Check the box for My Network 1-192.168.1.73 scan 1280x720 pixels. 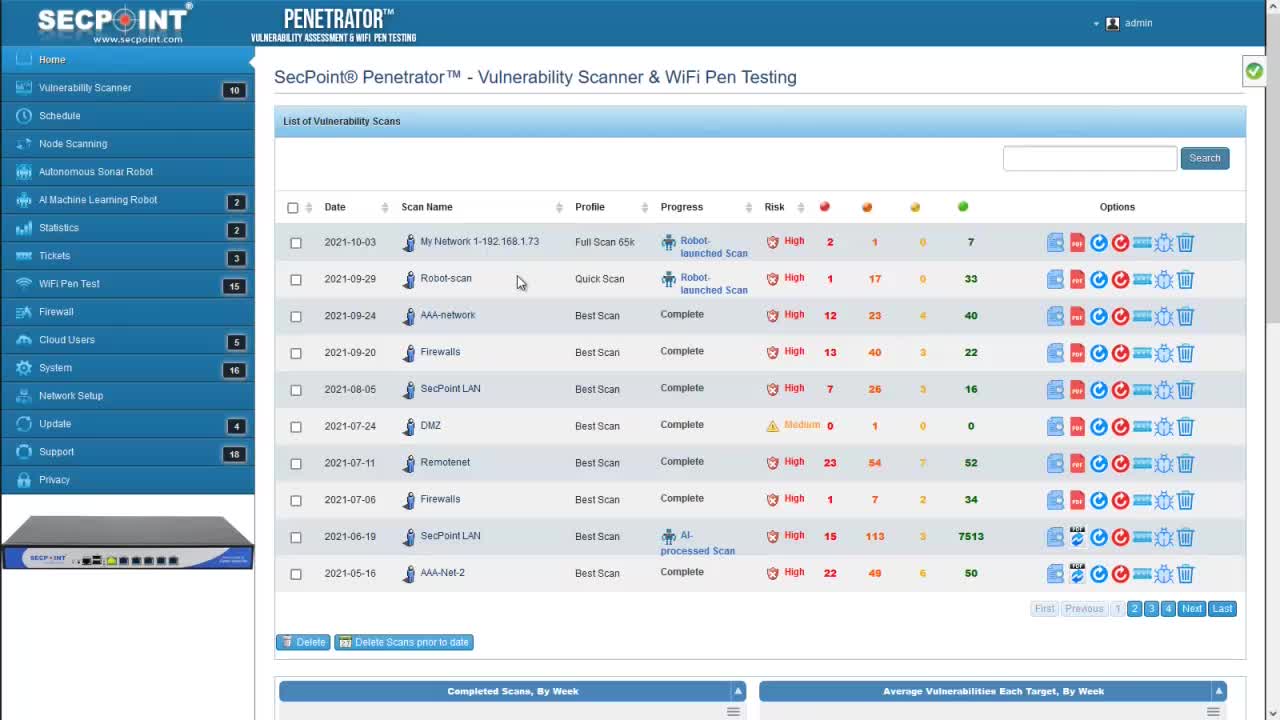coord(296,243)
